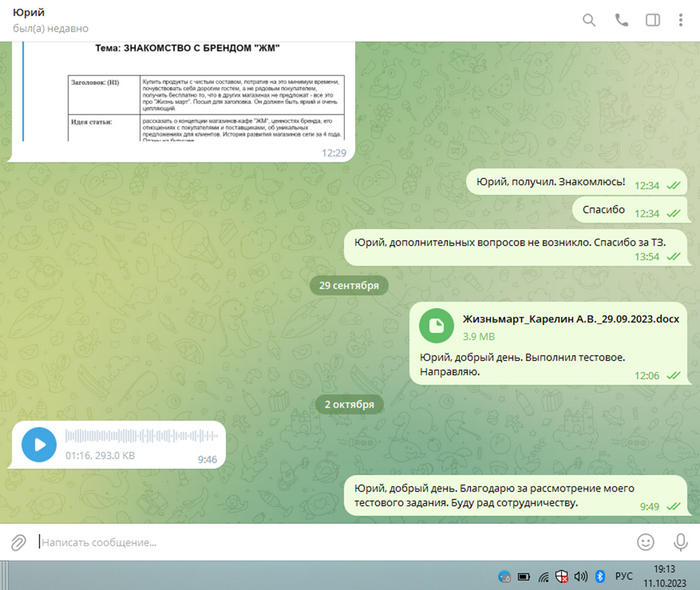Image resolution: width=700 pixels, height=590 pixels.
Task: Open the battery icon in system tray
Action: (523, 577)
